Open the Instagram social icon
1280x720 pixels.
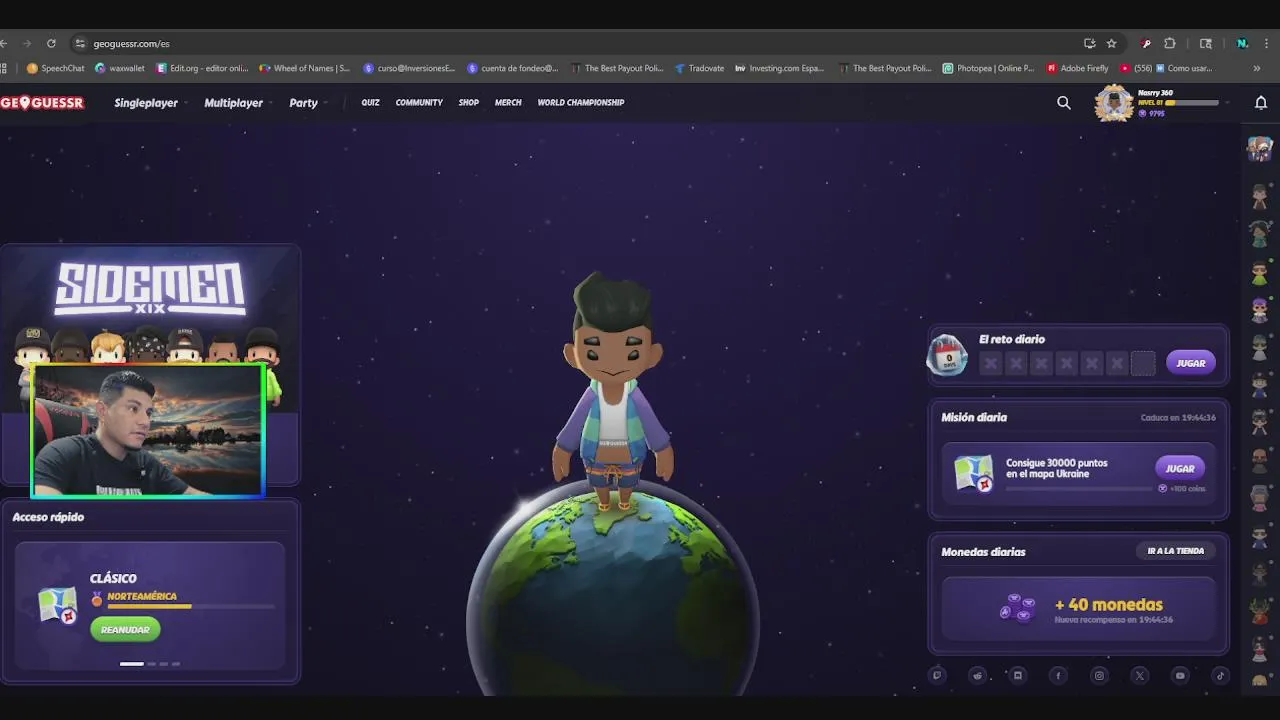coord(1099,675)
